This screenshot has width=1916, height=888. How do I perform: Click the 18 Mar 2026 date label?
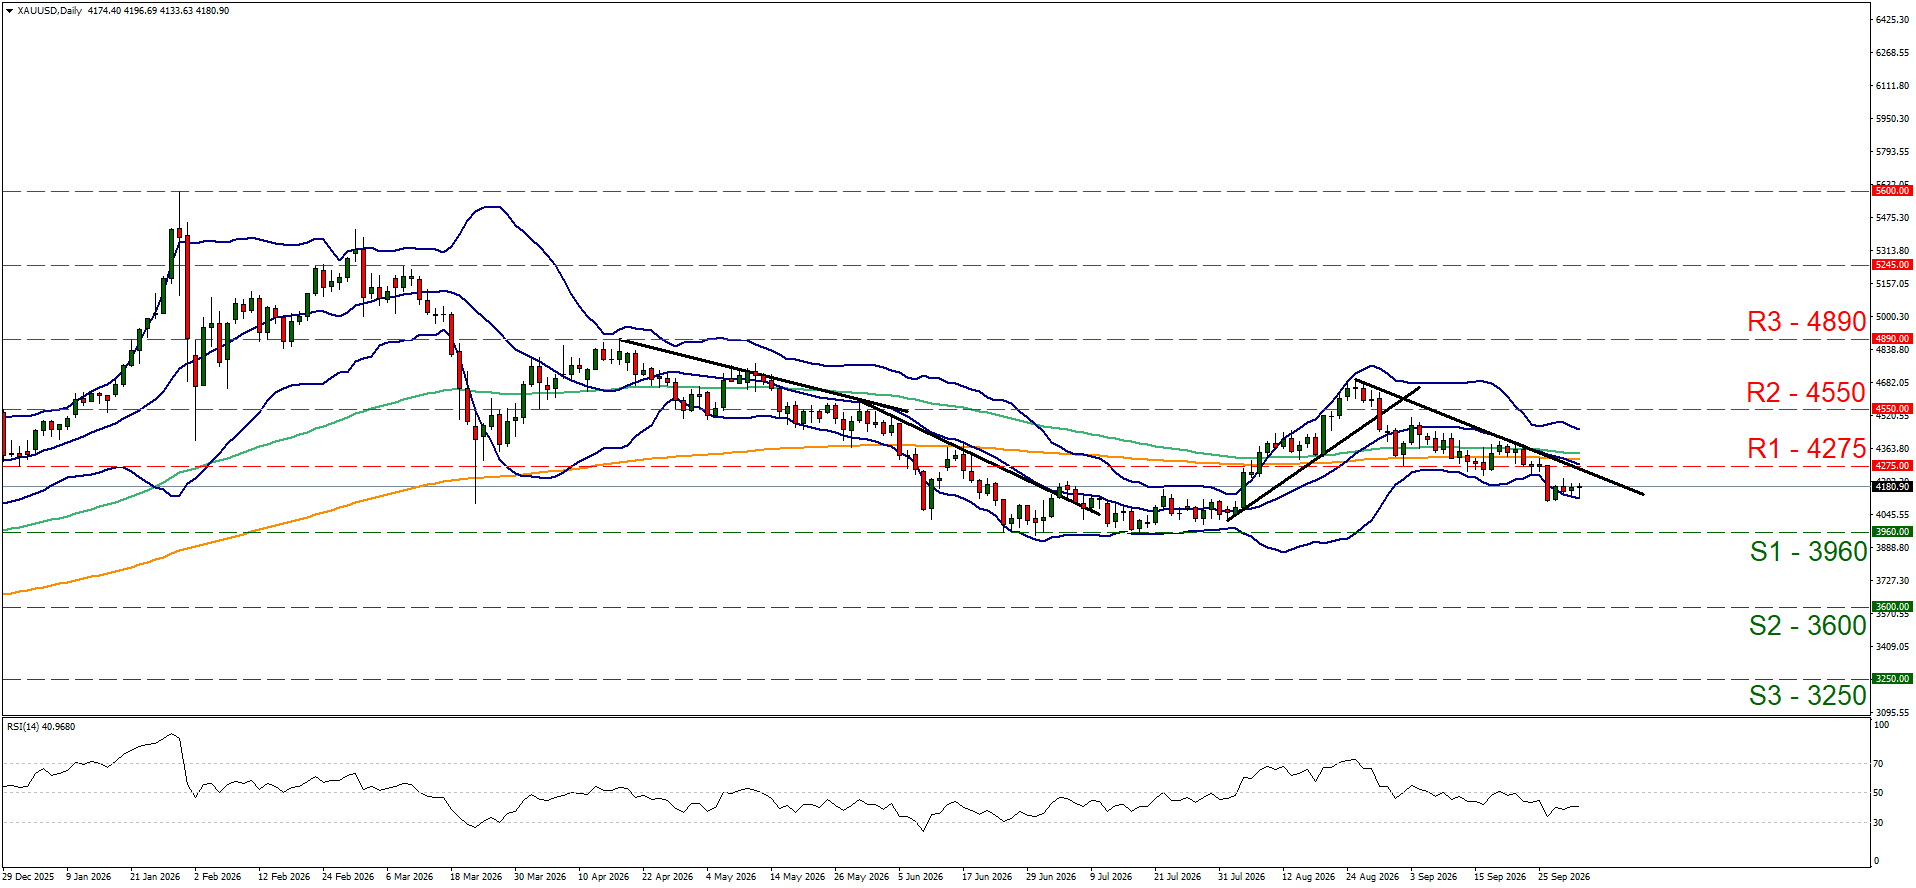(x=476, y=877)
